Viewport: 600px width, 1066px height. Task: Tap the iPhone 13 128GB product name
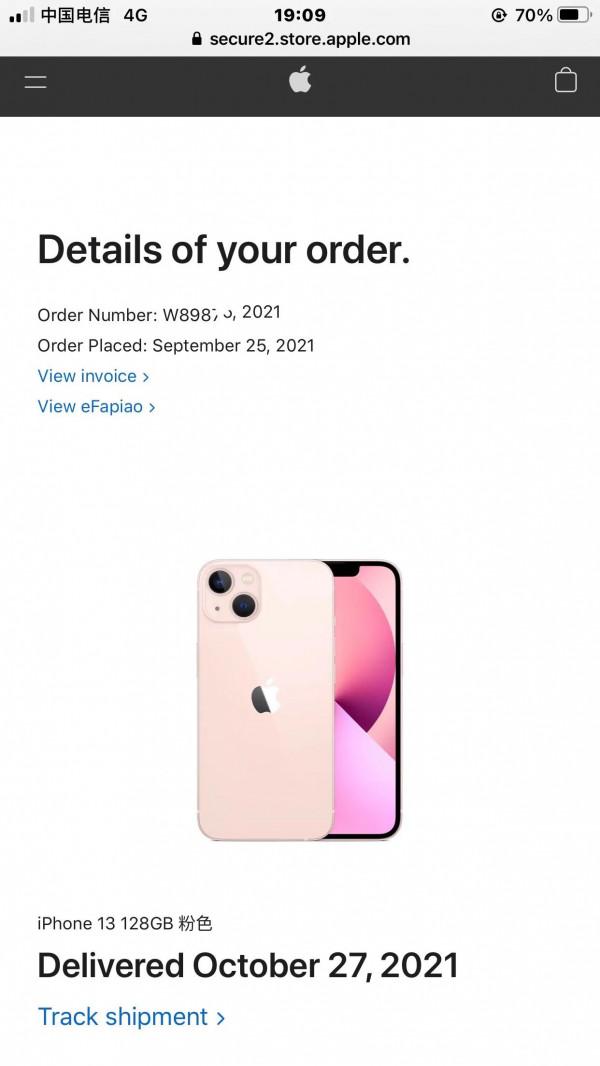(125, 923)
